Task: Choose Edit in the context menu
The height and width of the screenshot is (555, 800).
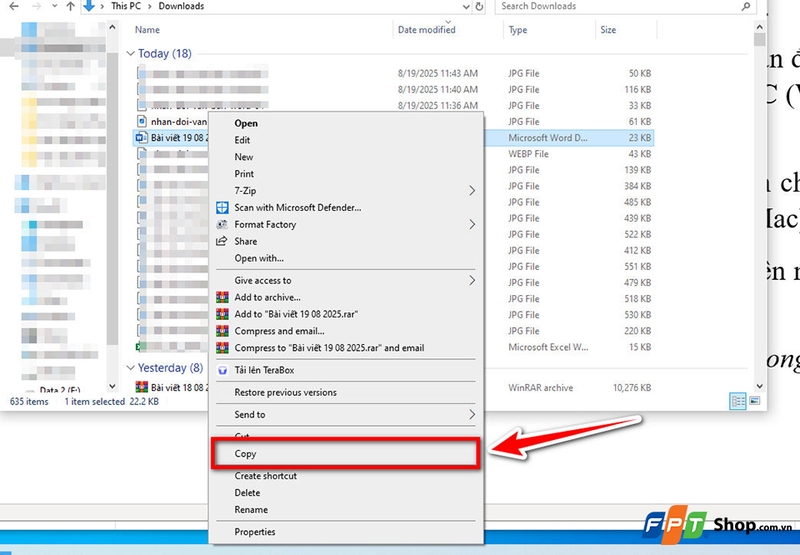Action: coord(345,140)
